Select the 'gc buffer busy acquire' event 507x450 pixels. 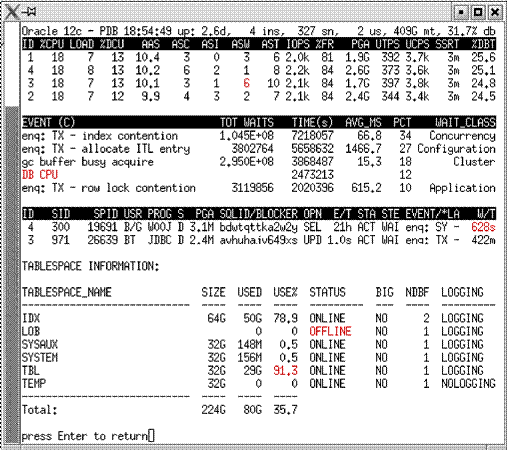point(88,162)
